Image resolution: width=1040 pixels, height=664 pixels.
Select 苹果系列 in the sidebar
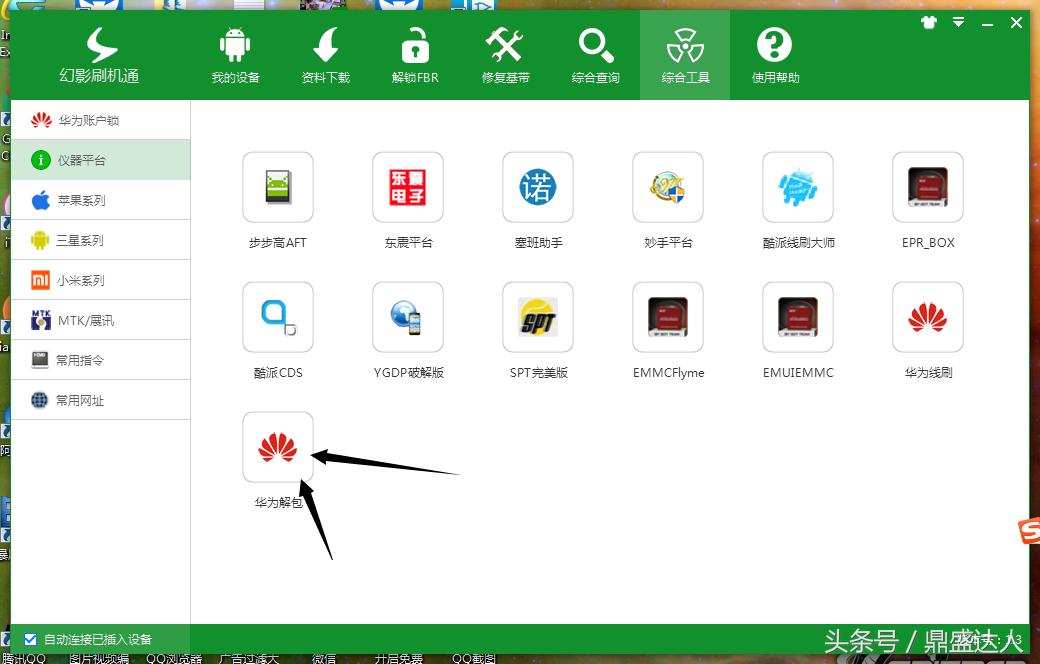pos(101,200)
